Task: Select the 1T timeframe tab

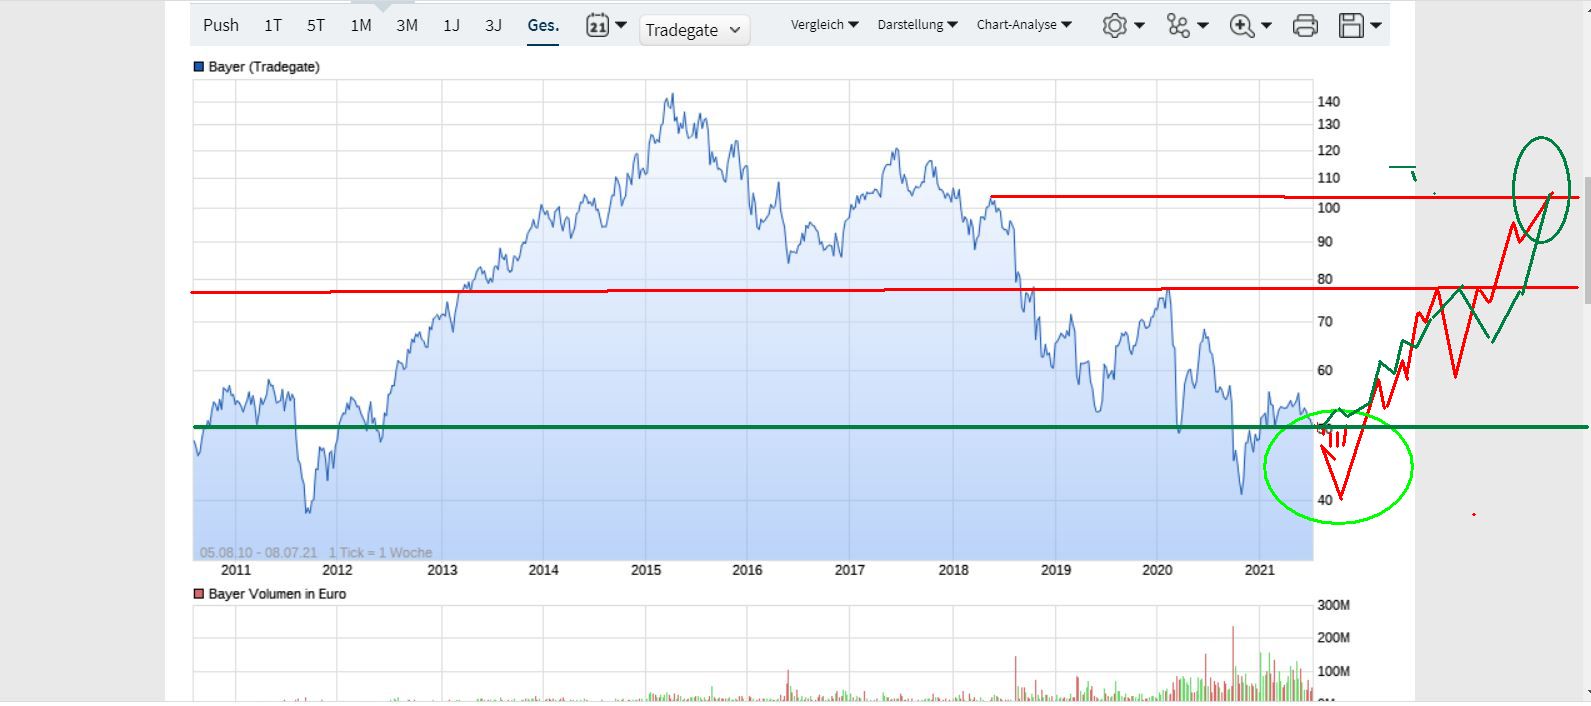Action: click(x=273, y=25)
